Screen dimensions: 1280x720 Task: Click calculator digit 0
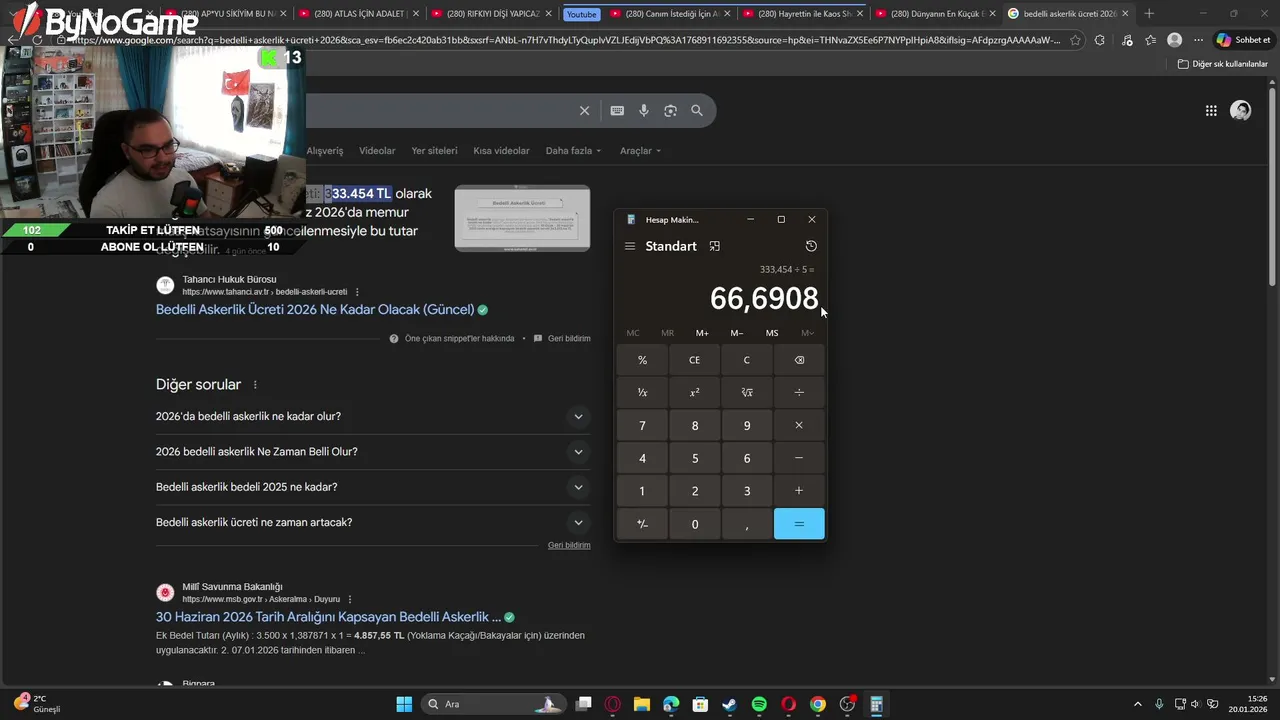(x=695, y=524)
